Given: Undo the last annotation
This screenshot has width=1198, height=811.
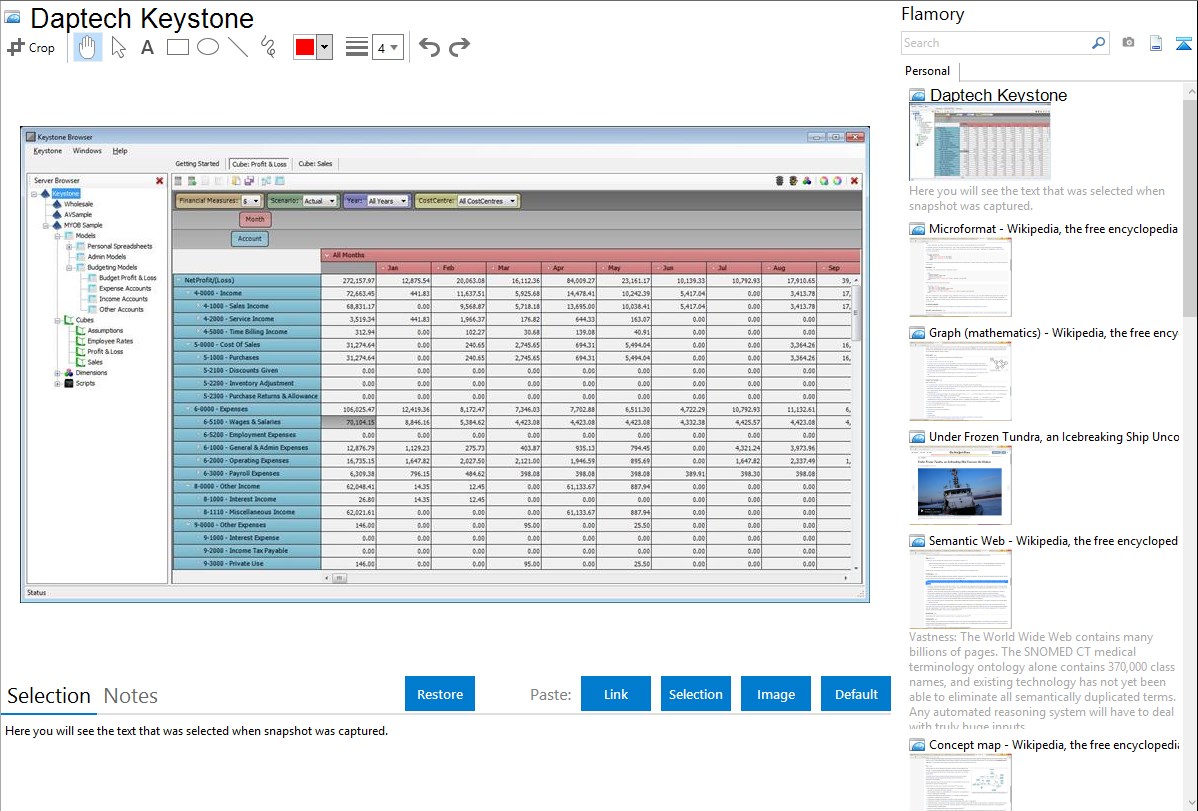Looking at the screenshot, I should [x=429, y=47].
